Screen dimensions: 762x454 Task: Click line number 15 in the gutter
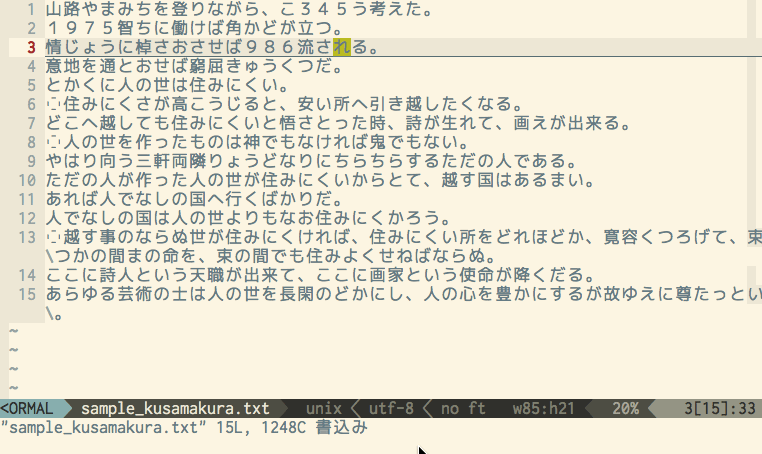[x=27, y=294]
